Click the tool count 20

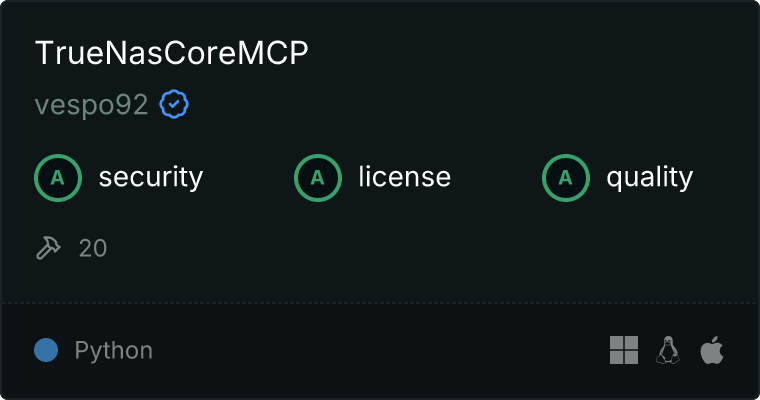pos(93,248)
